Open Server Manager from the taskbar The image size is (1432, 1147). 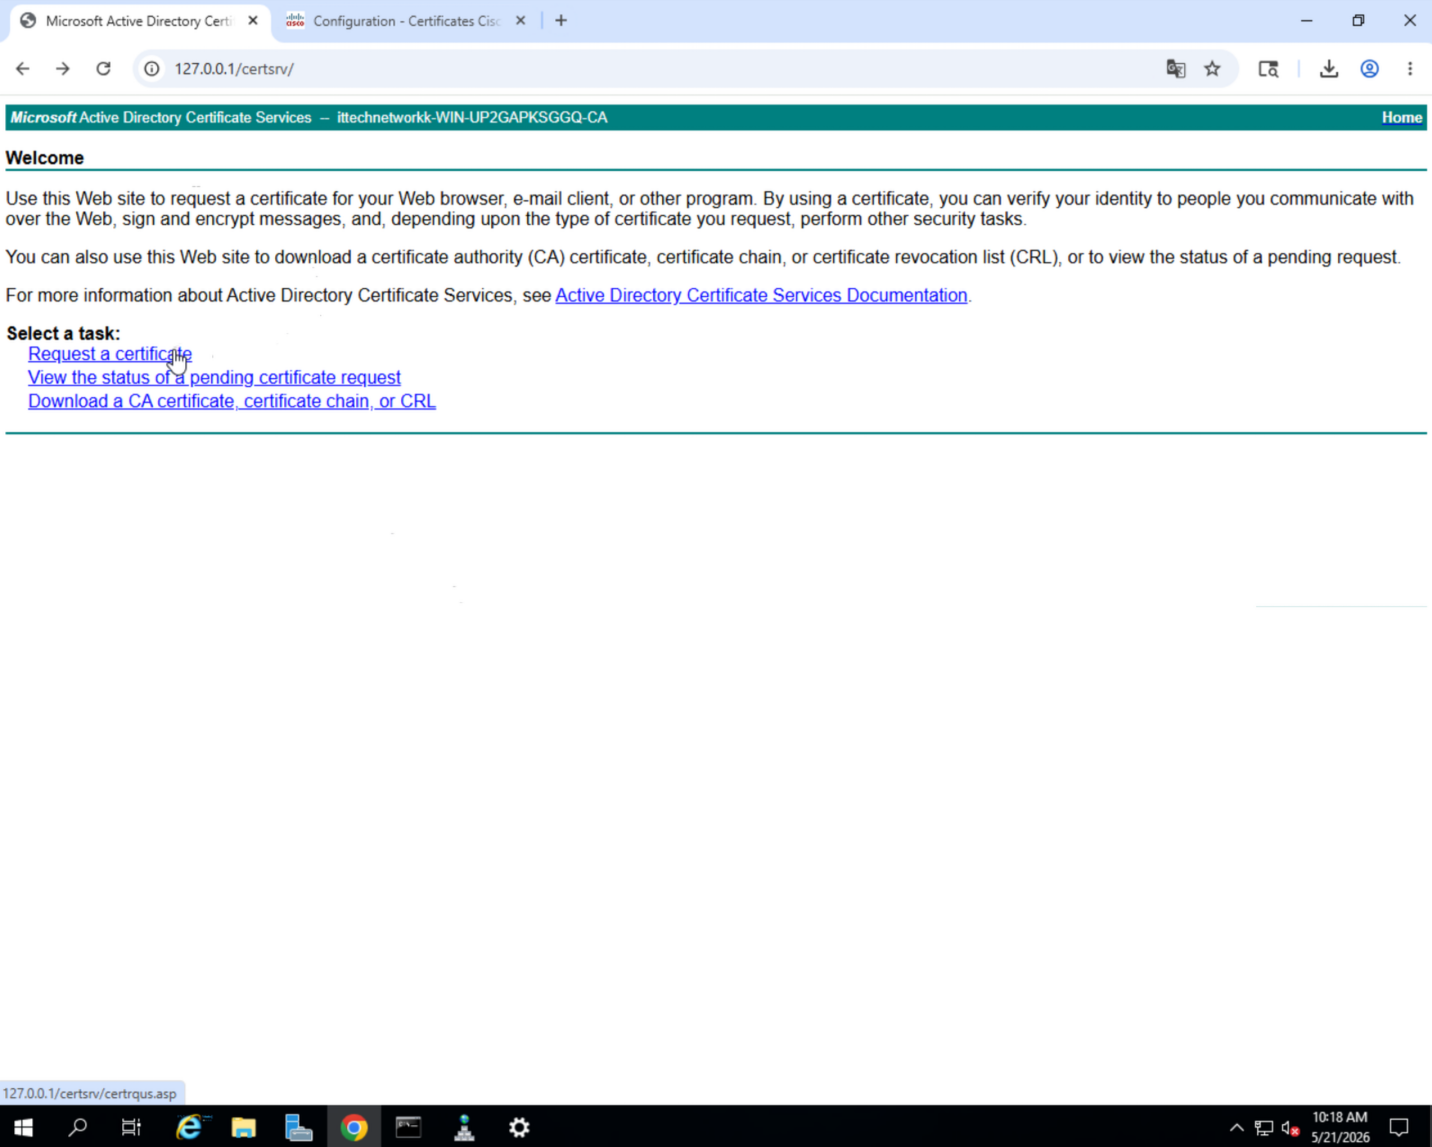tap(299, 1128)
